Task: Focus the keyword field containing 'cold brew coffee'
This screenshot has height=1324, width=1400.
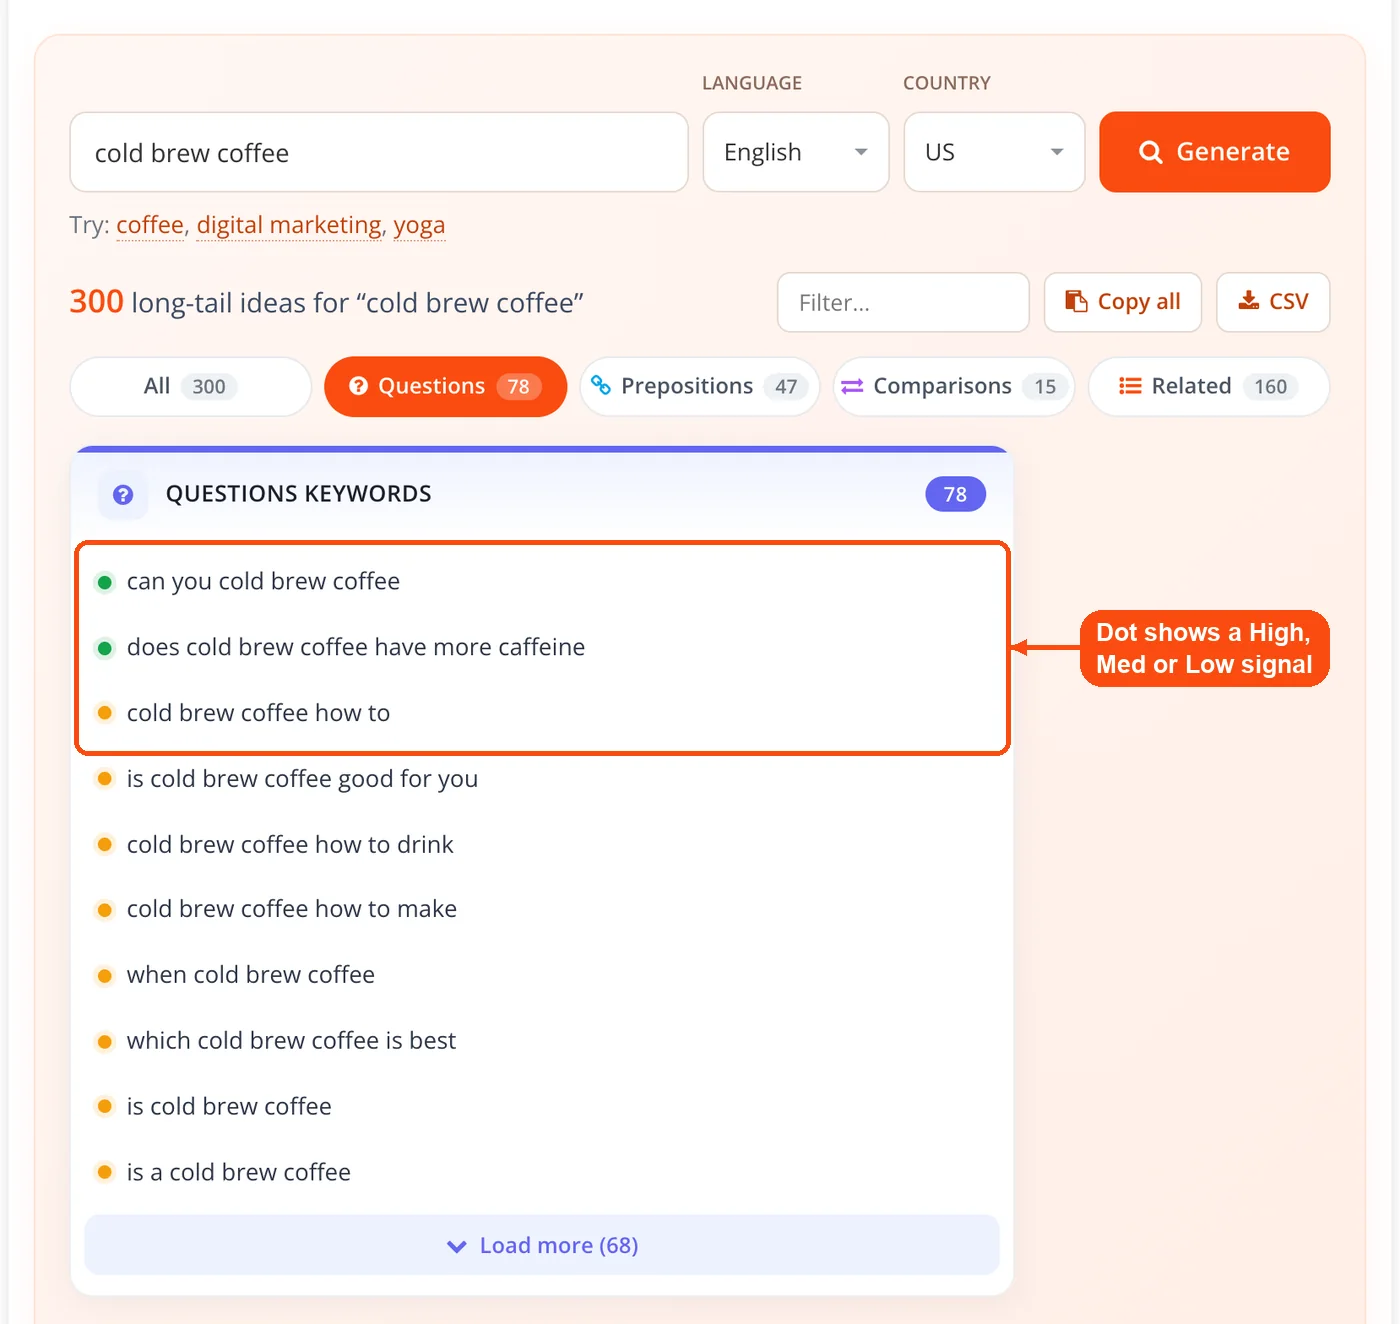Action: click(x=379, y=152)
